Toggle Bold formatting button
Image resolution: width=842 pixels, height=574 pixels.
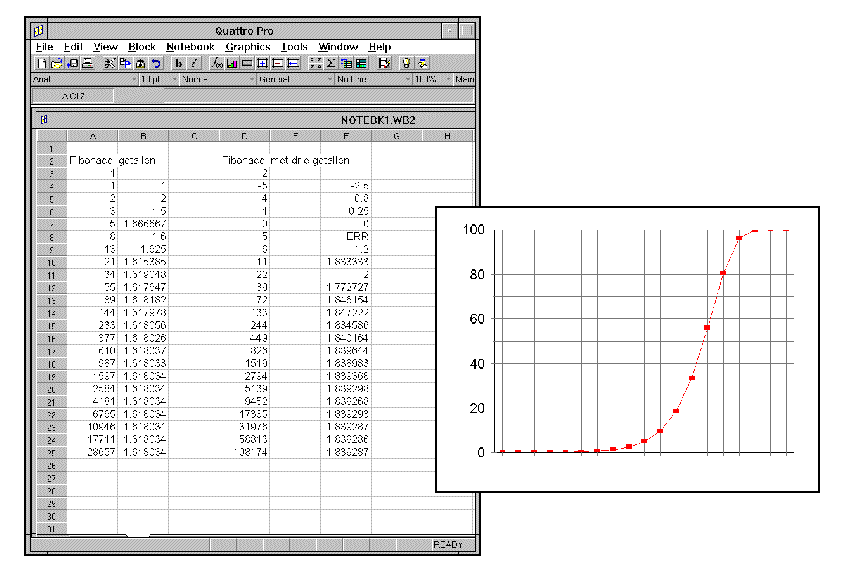click(179, 63)
